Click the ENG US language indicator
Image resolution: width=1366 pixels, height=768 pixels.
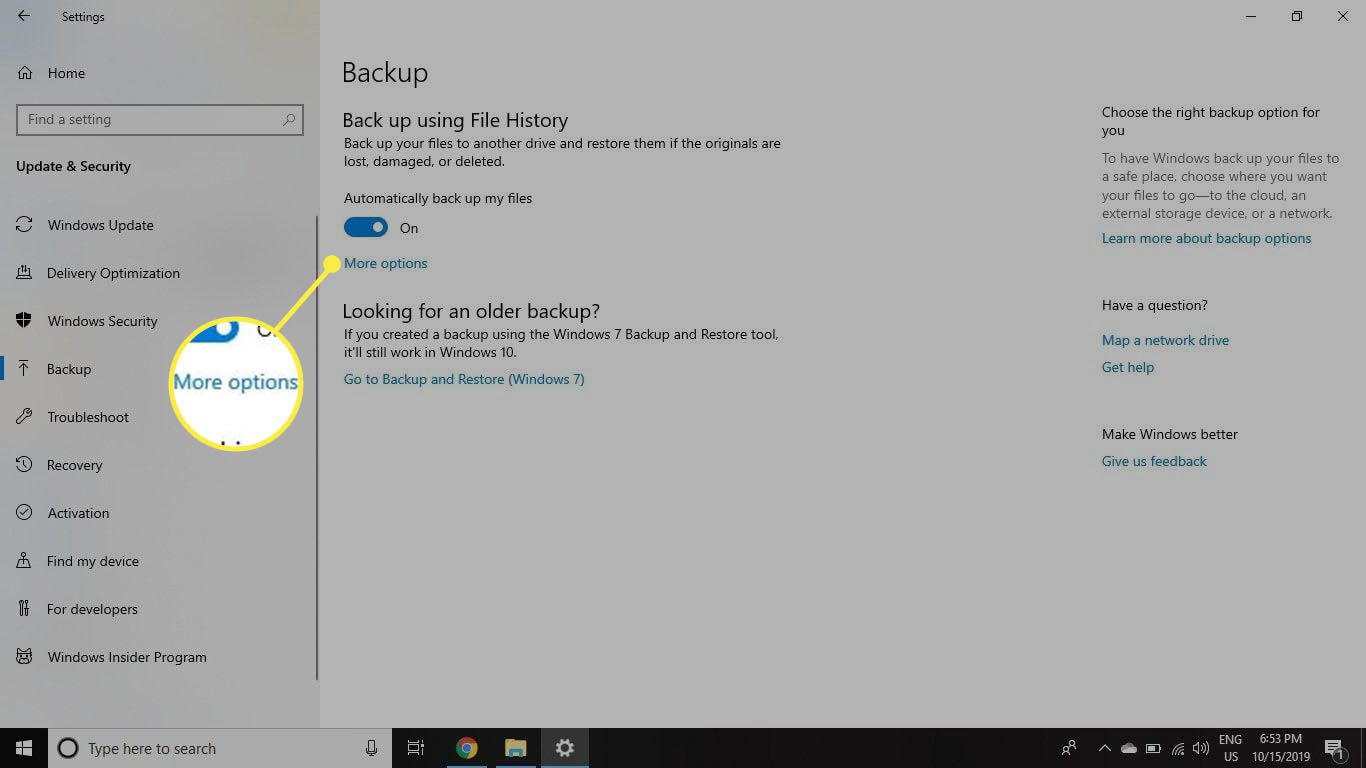coord(1231,748)
